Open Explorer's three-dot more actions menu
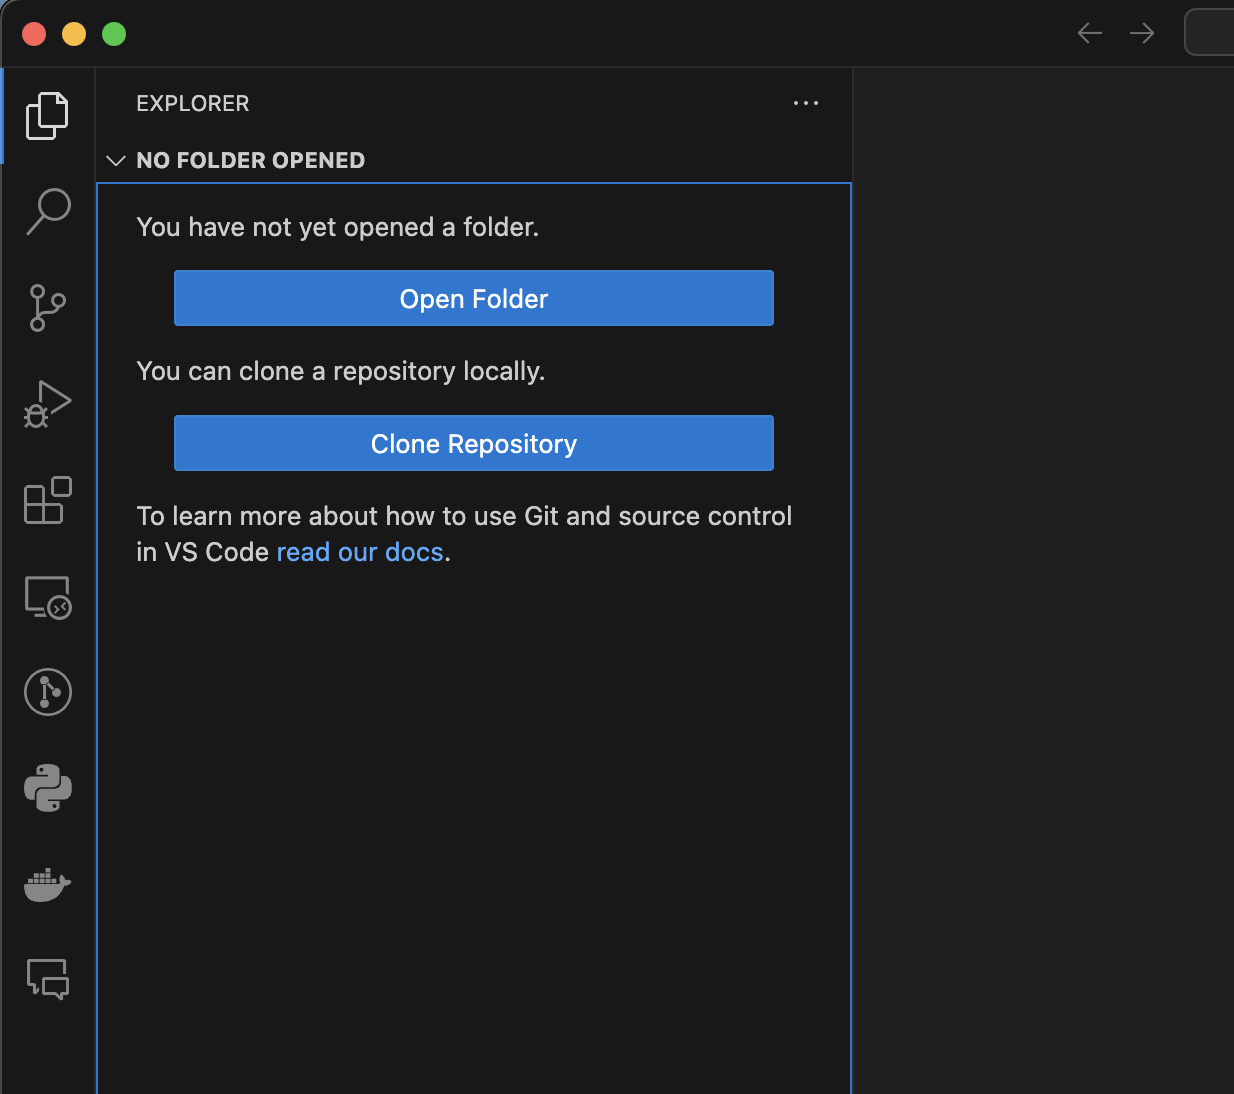 [805, 103]
